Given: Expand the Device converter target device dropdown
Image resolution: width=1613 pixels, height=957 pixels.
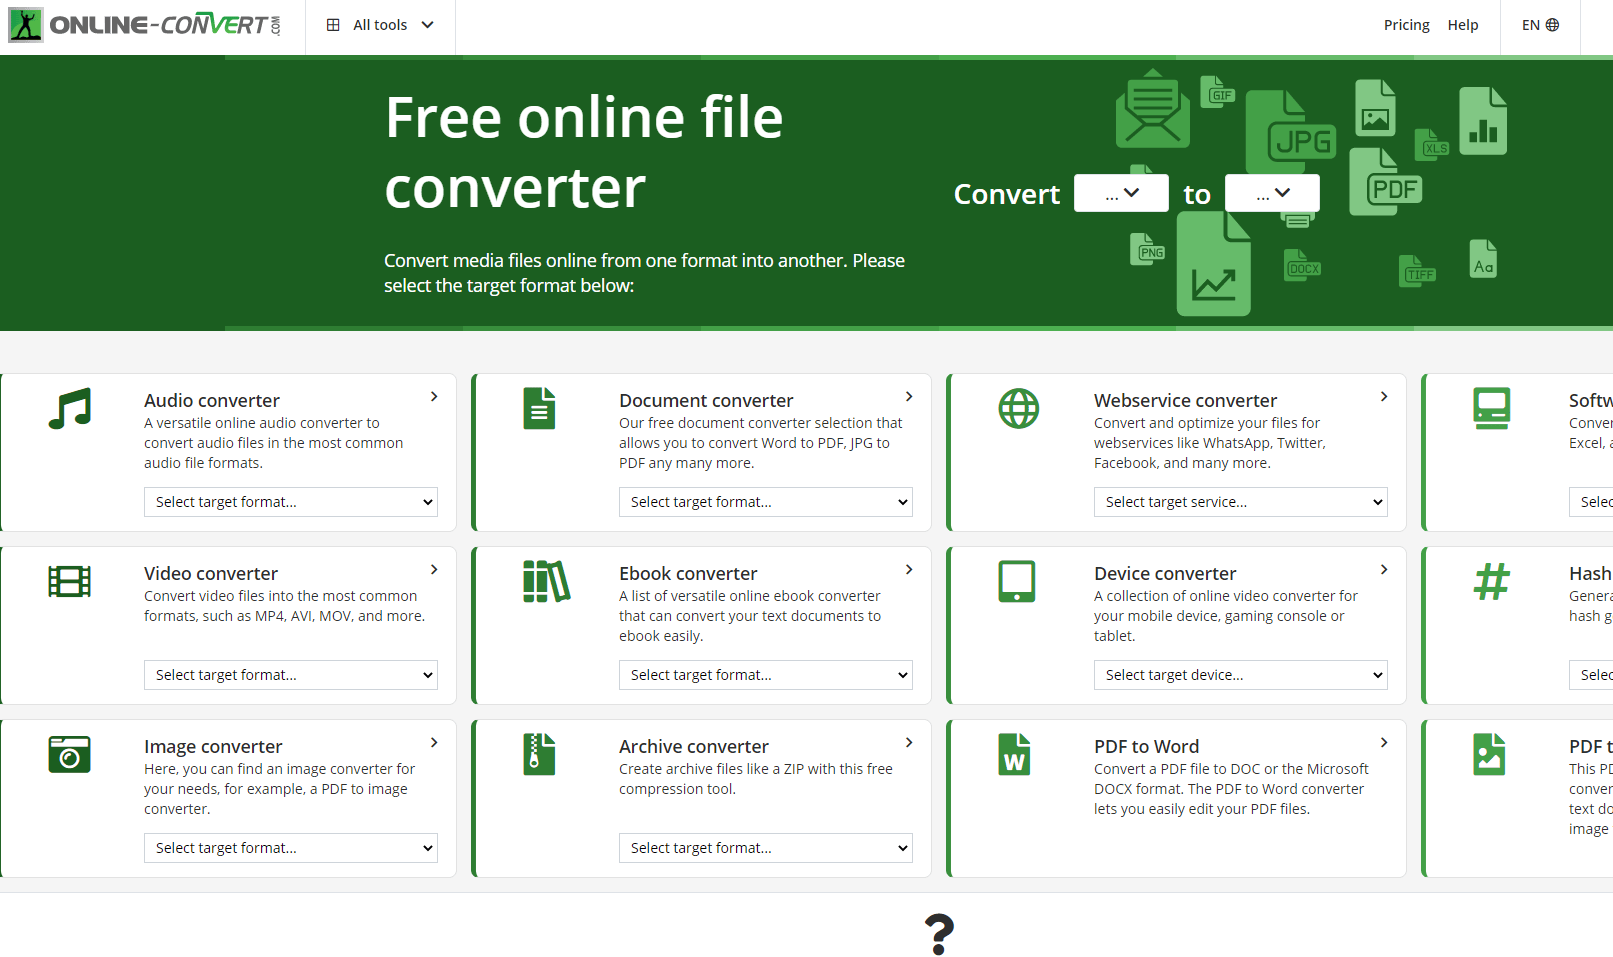Looking at the screenshot, I should point(1240,675).
